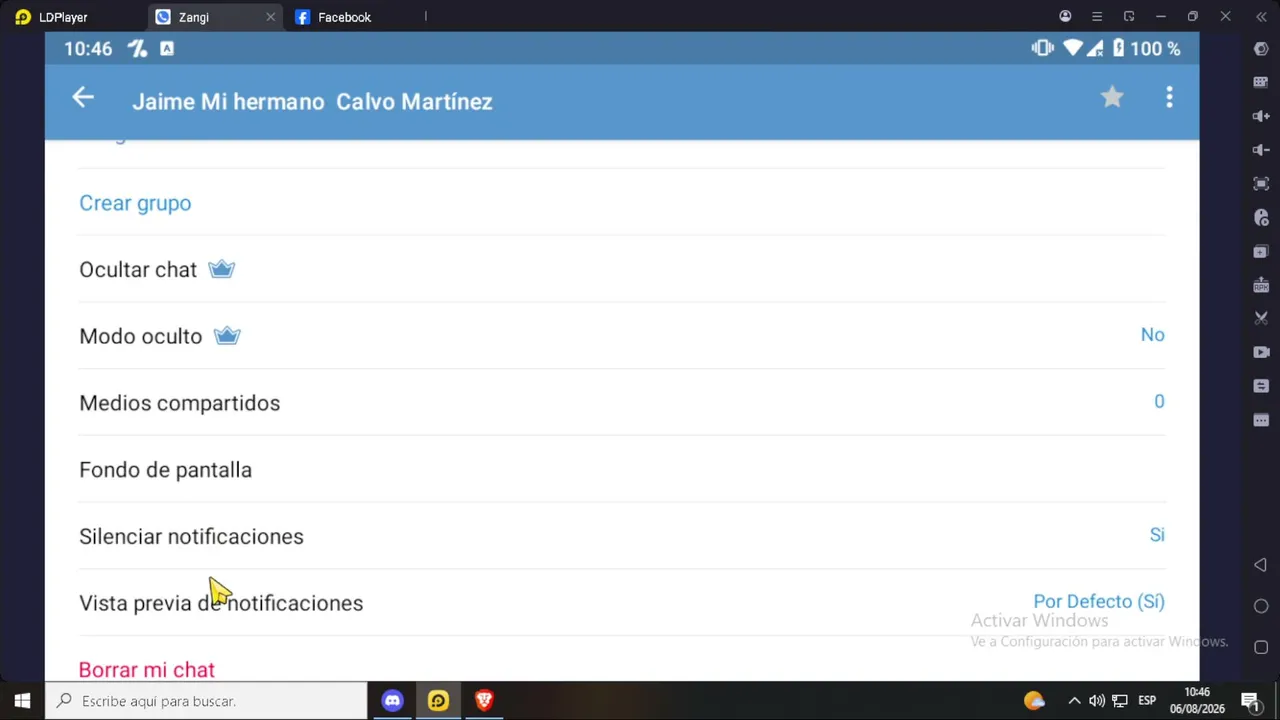Click the ESP language indicator
The image size is (1280, 720).
click(x=1147, y=701)
